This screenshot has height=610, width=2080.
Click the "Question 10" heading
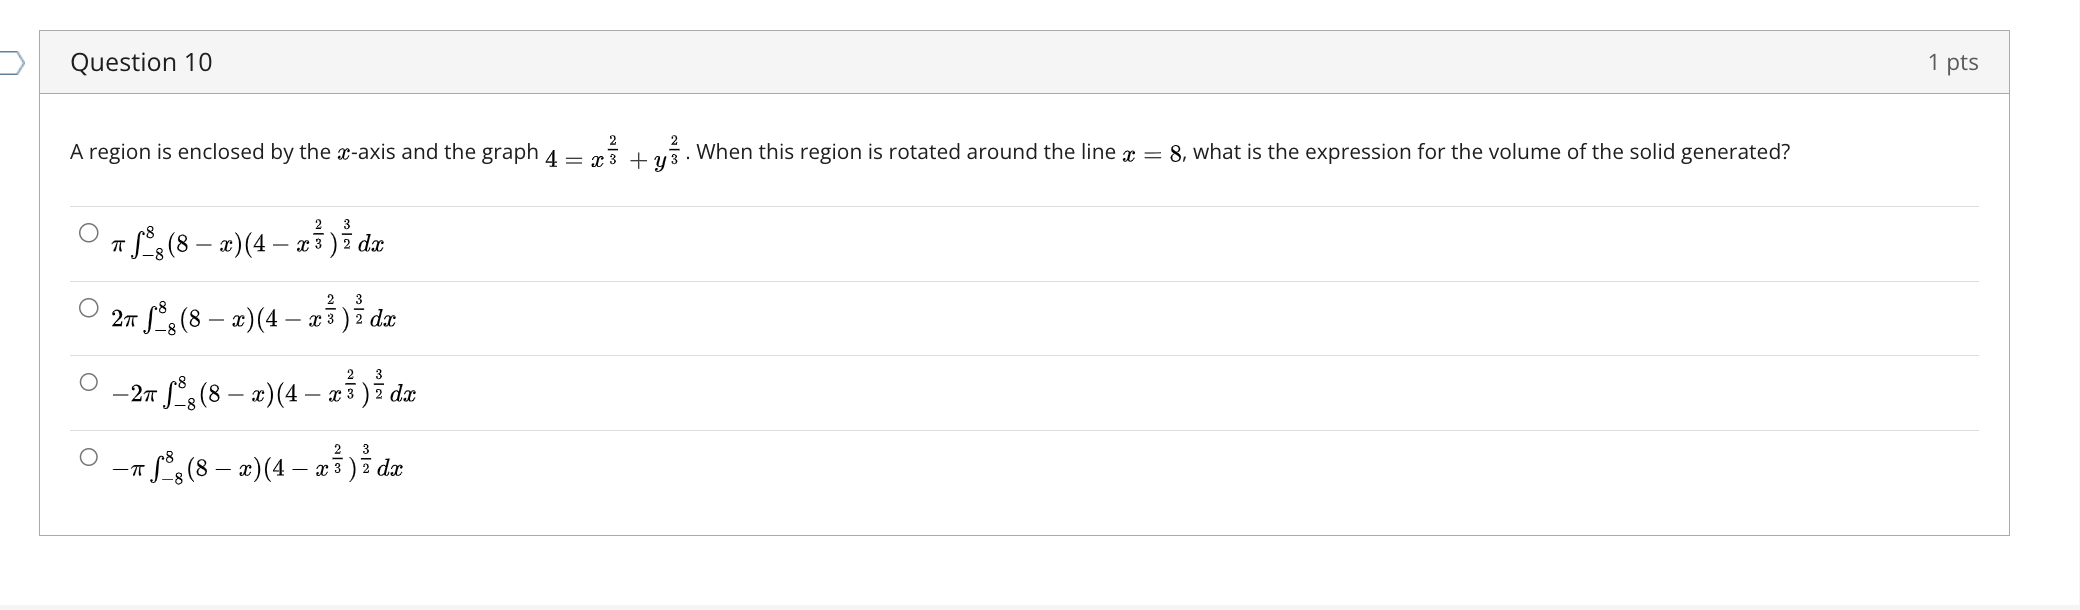coord(141,63)
